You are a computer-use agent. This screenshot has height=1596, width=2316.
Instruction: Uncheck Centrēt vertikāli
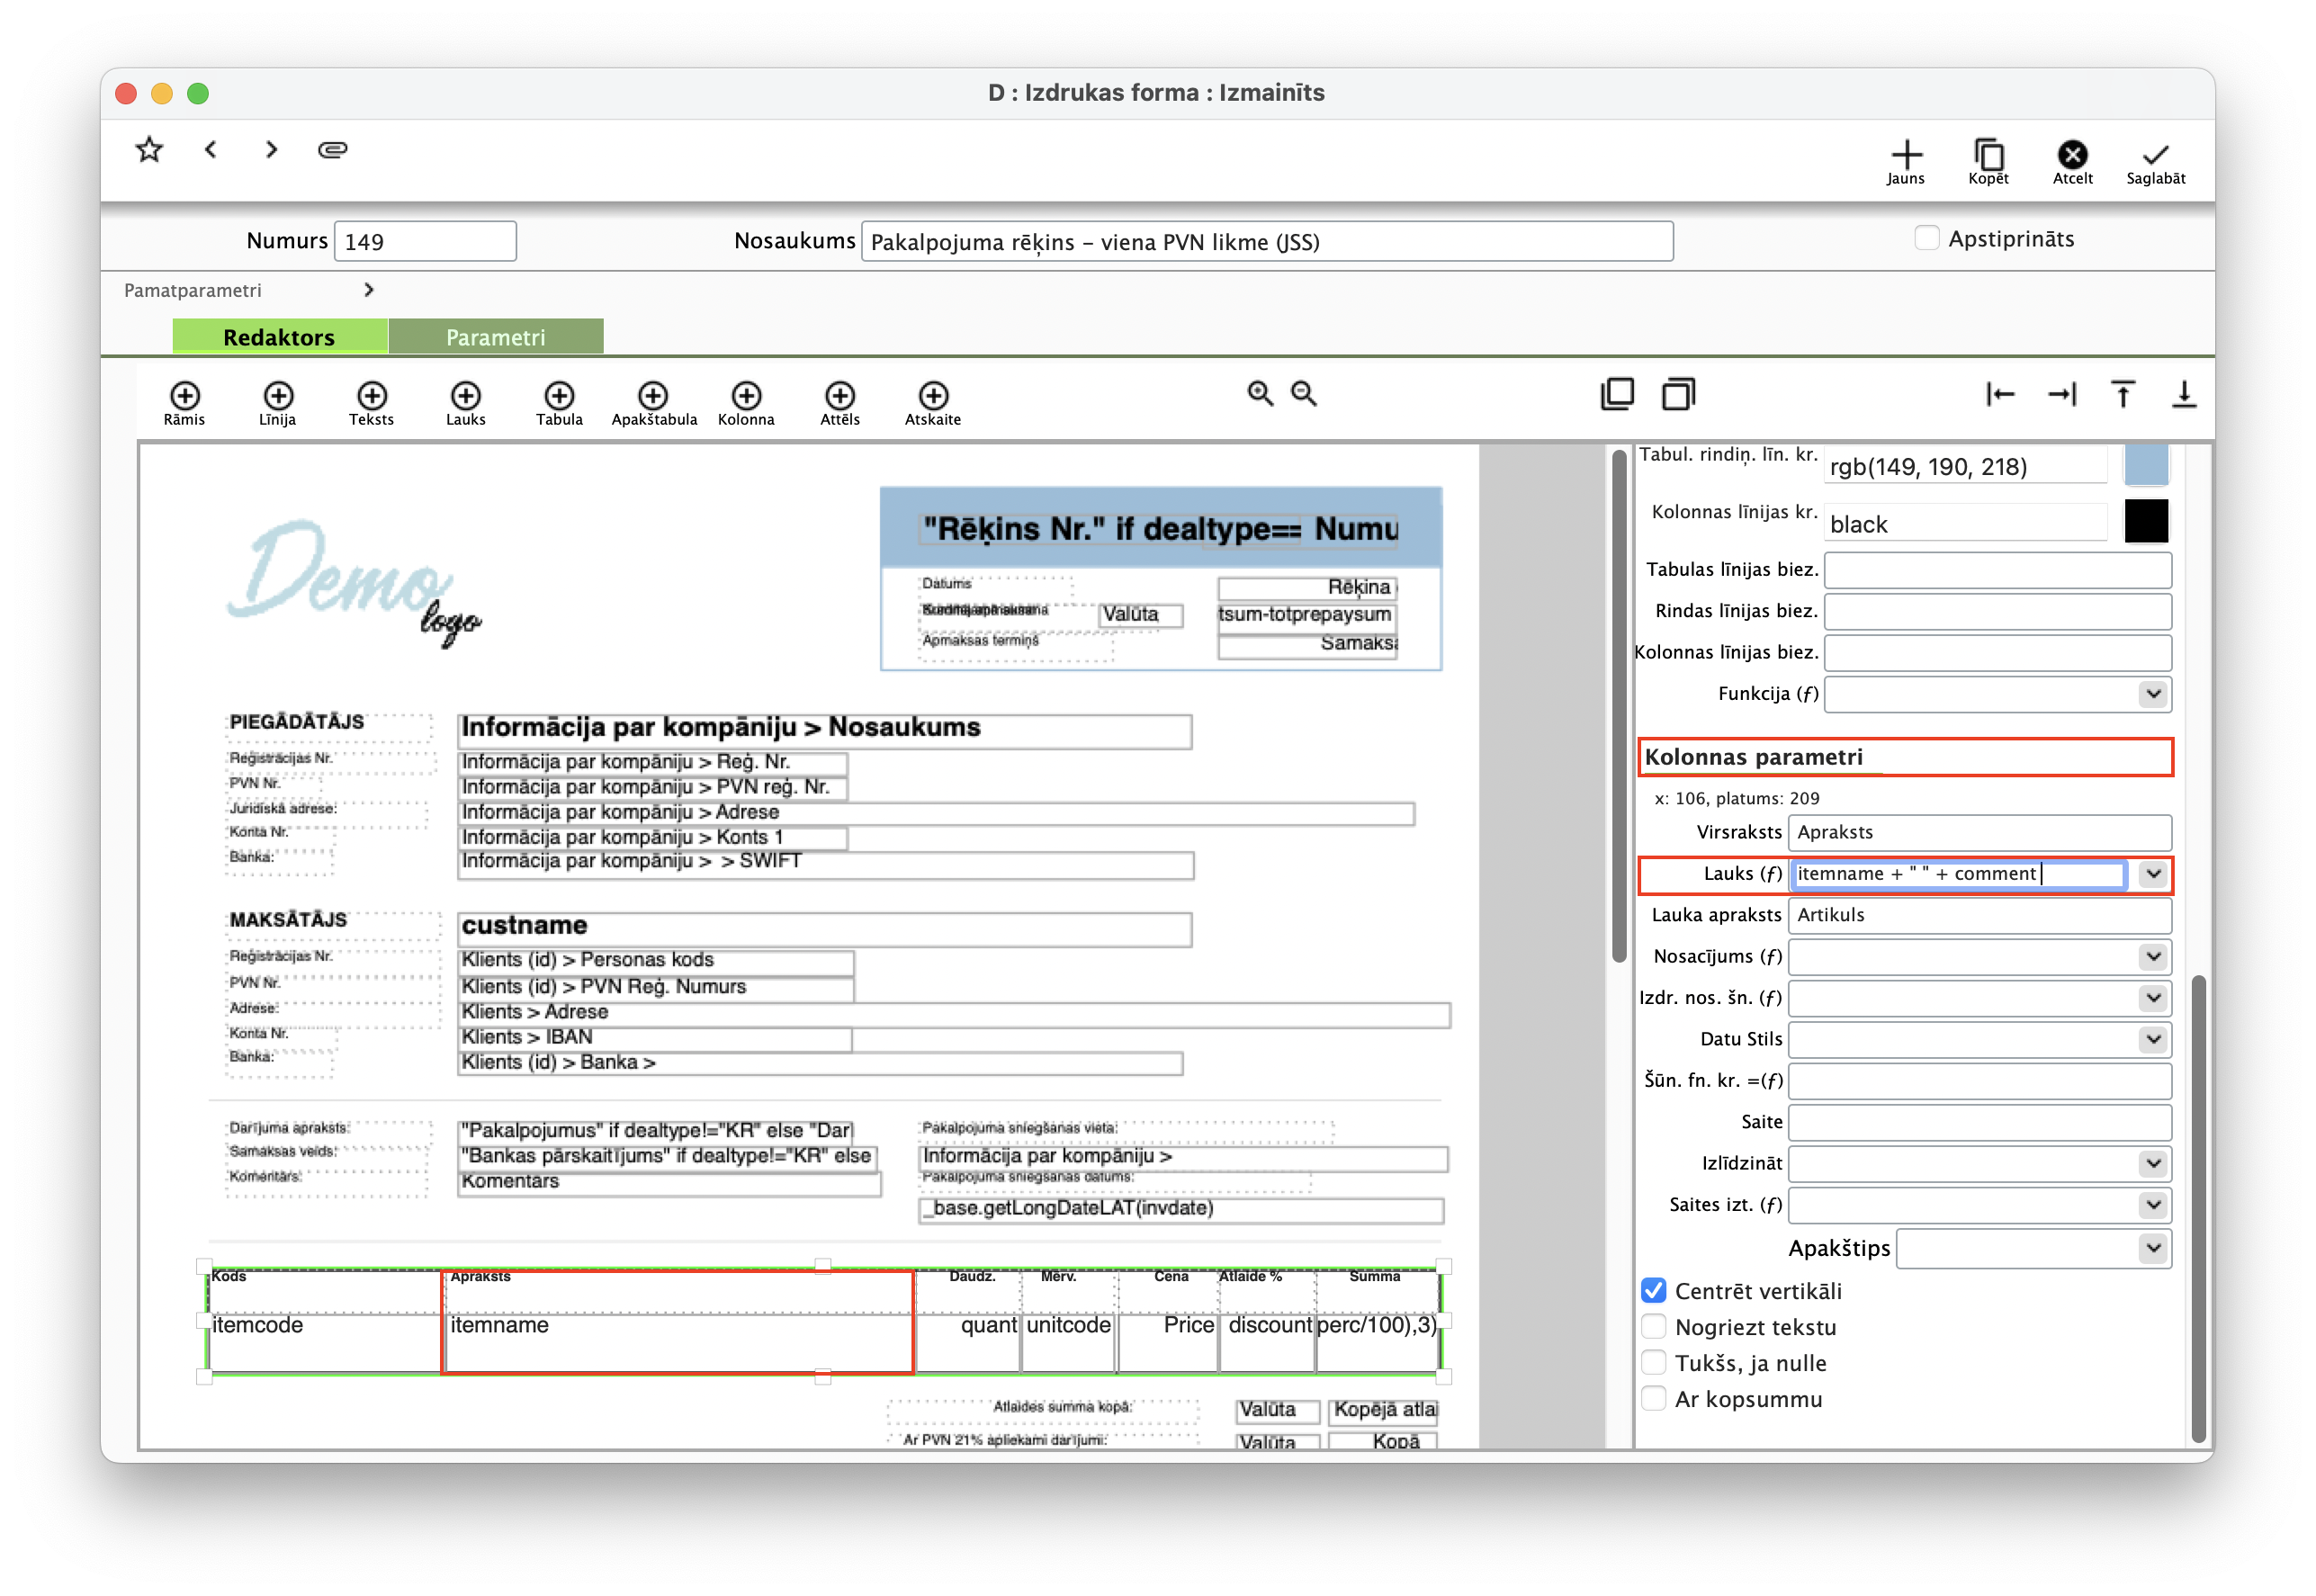pyautogui.click(x=1654, y=1291)
